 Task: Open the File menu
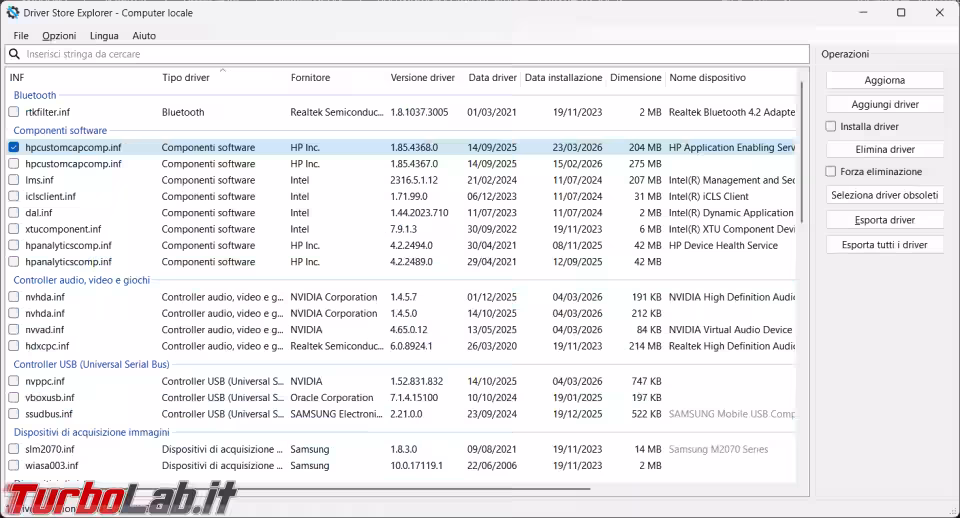21,36
